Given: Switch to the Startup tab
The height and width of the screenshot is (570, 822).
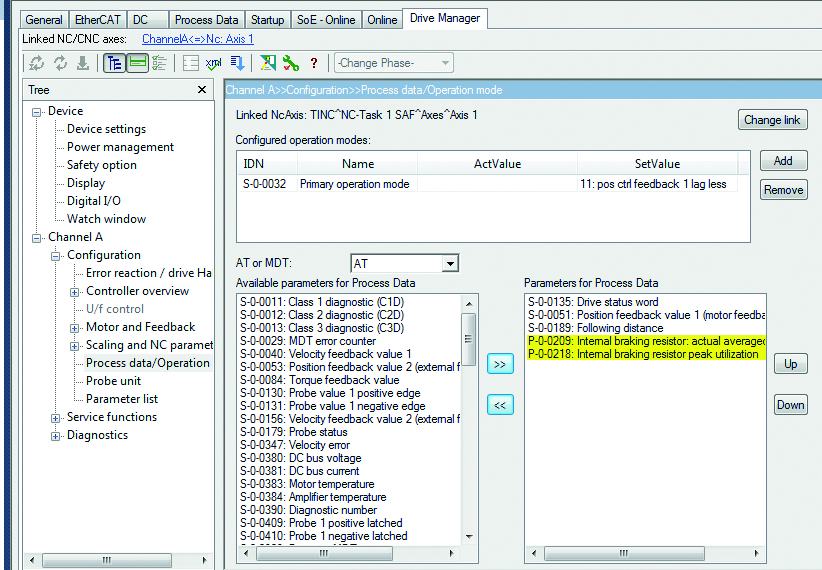Looking at the screenshot, I should click(x=267, y=20).
